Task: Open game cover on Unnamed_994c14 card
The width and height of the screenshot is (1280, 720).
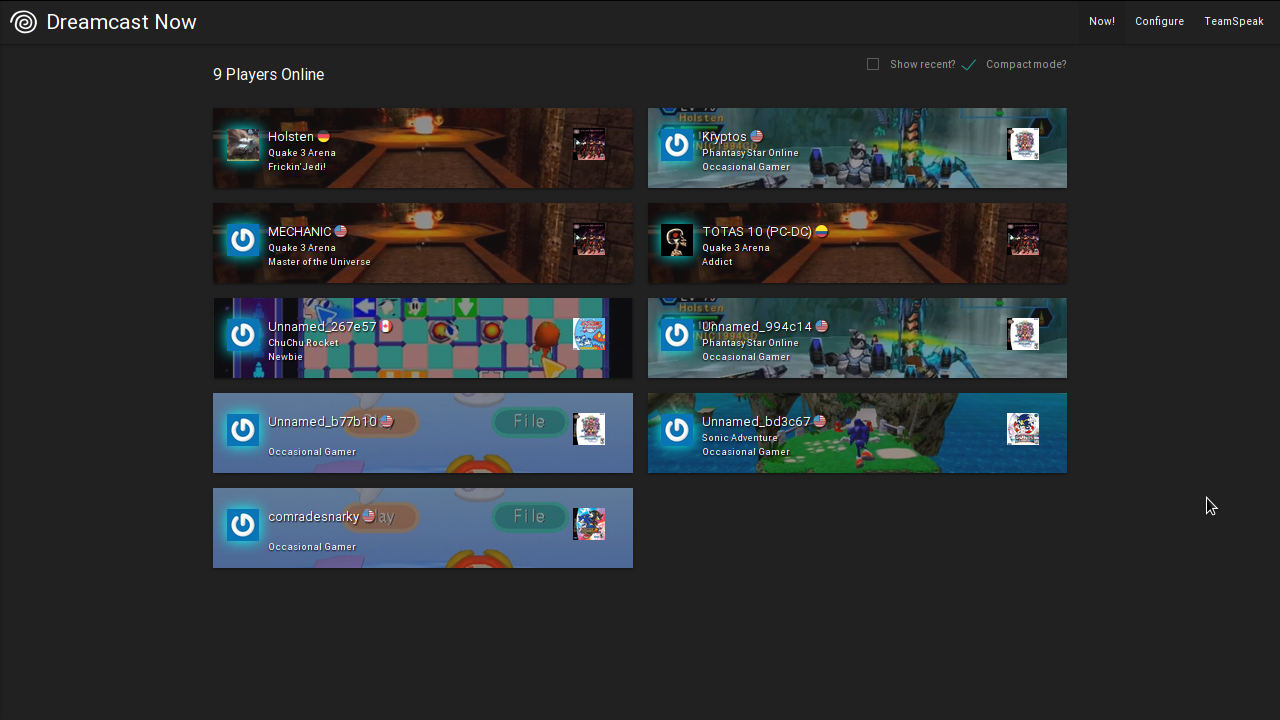Action: click(1023, 334)
